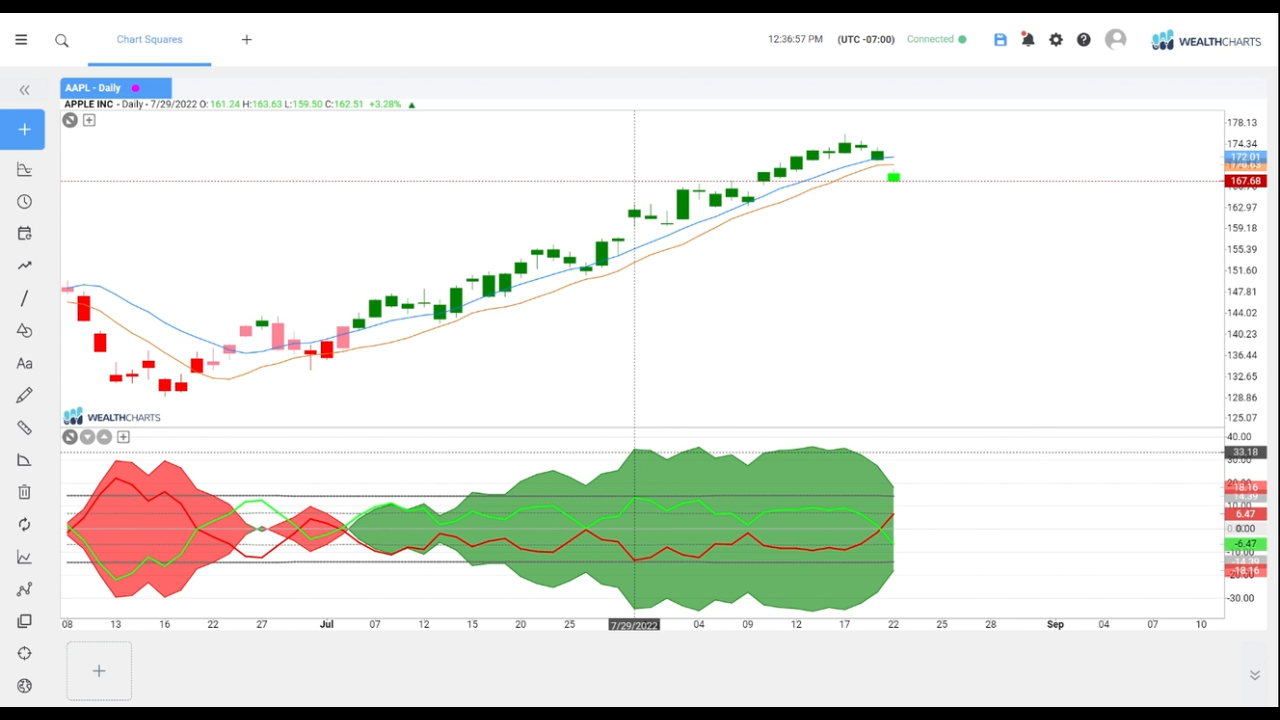Select the connected nodes path tool

point(24,589)
